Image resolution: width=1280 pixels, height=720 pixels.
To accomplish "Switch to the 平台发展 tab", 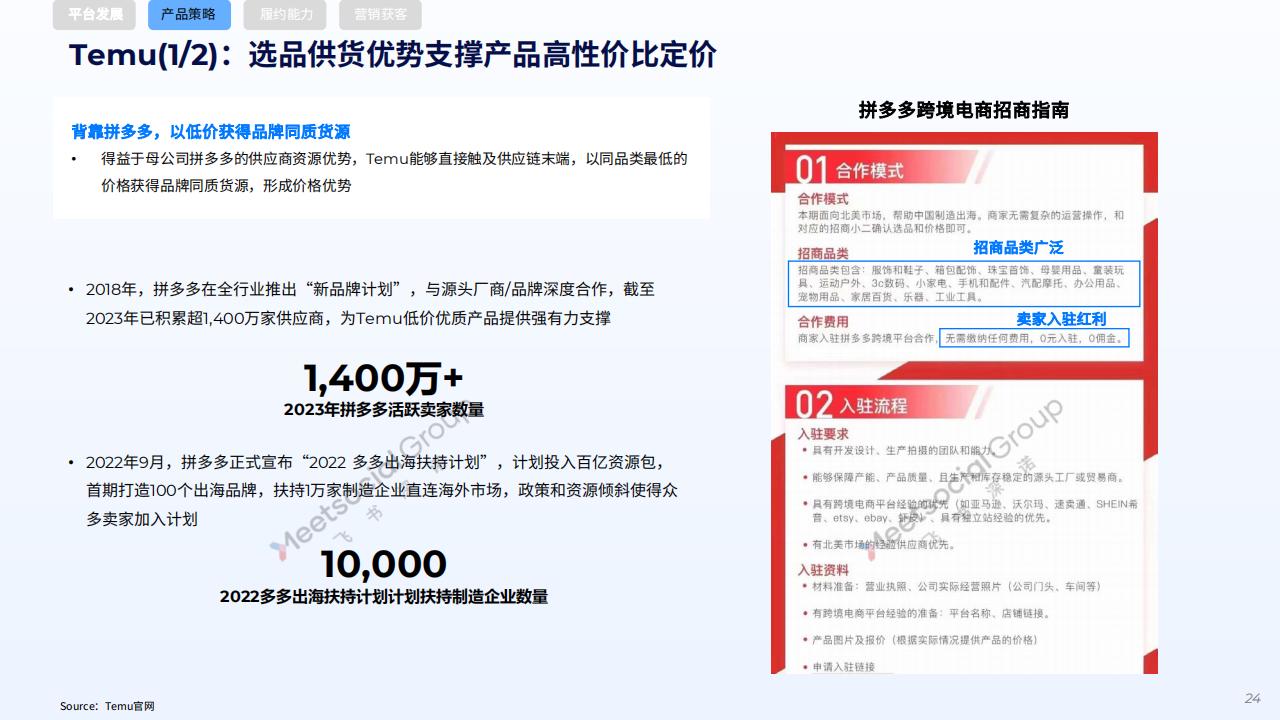I will click(x=94, y=15).
